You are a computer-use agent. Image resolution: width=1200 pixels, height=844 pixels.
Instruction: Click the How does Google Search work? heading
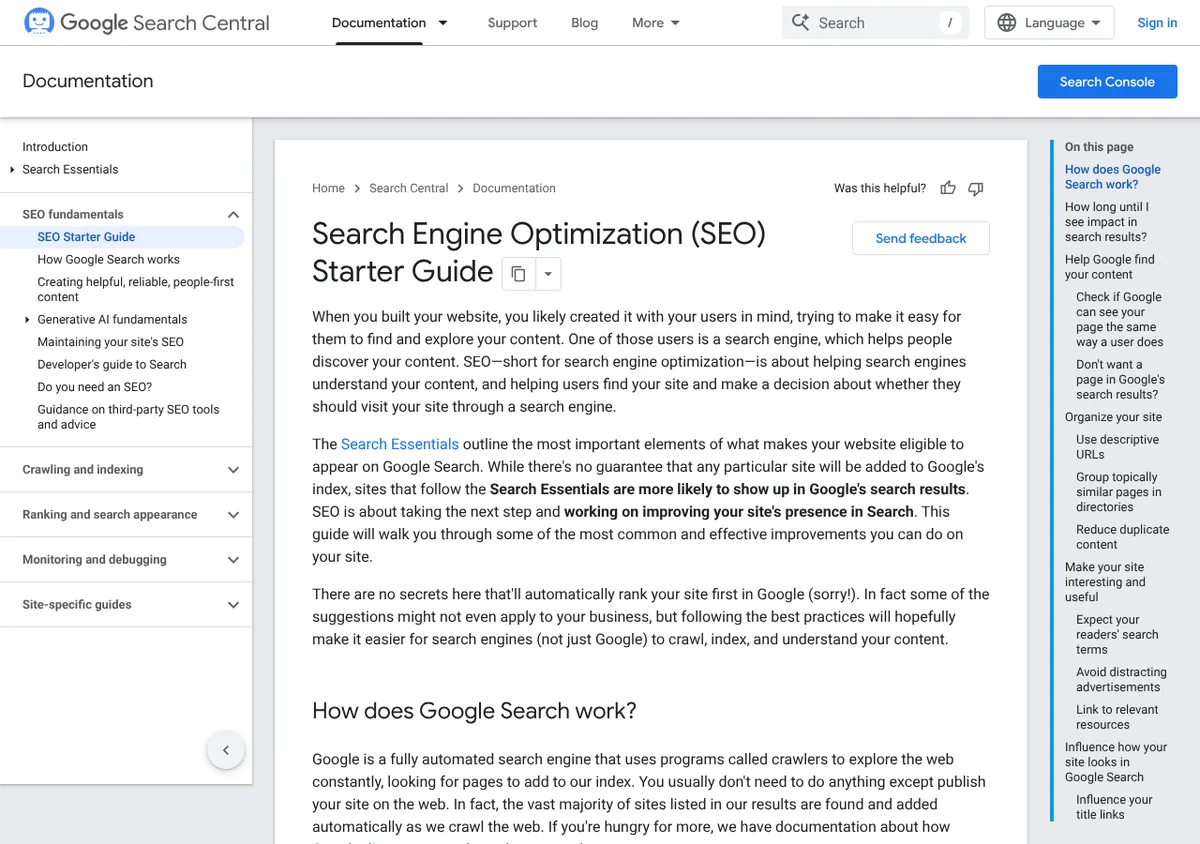[x=474, y=711]
